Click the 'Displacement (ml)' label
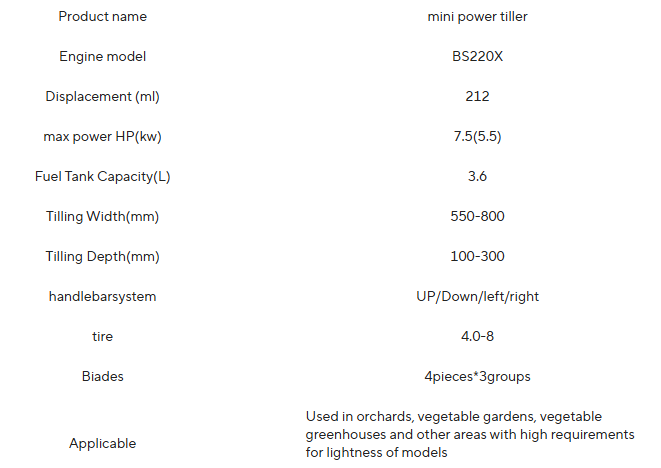This screenshot has height=468, width=661. tap(102, 97)
